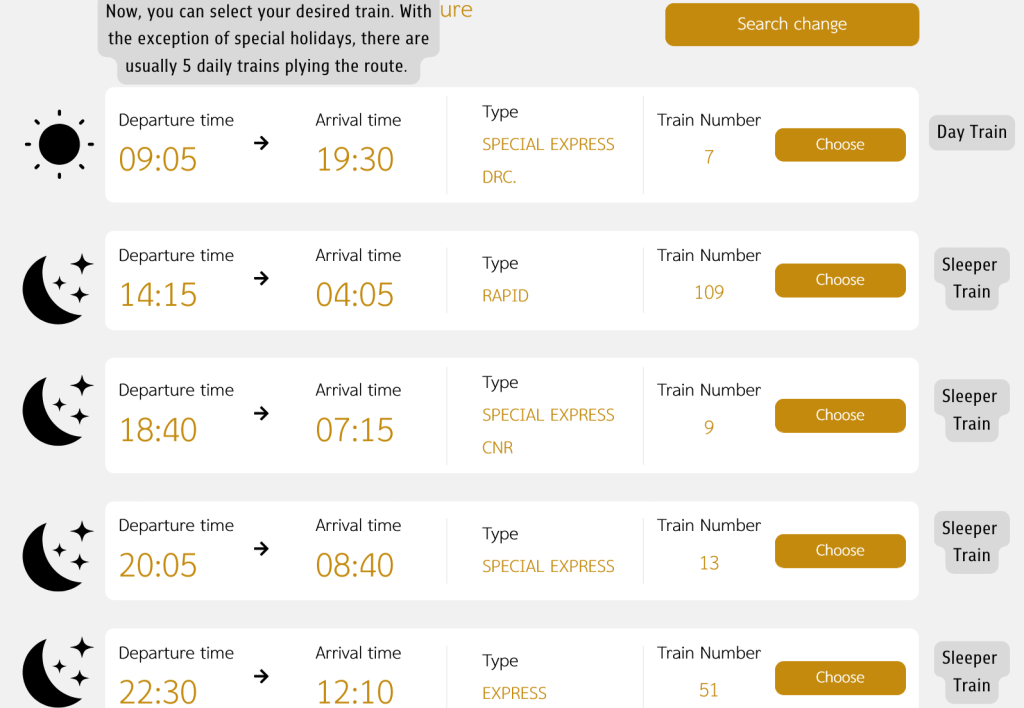Click the moon icon beside the 14:15 departure
Screen dimensions: 1024x708
57,289
